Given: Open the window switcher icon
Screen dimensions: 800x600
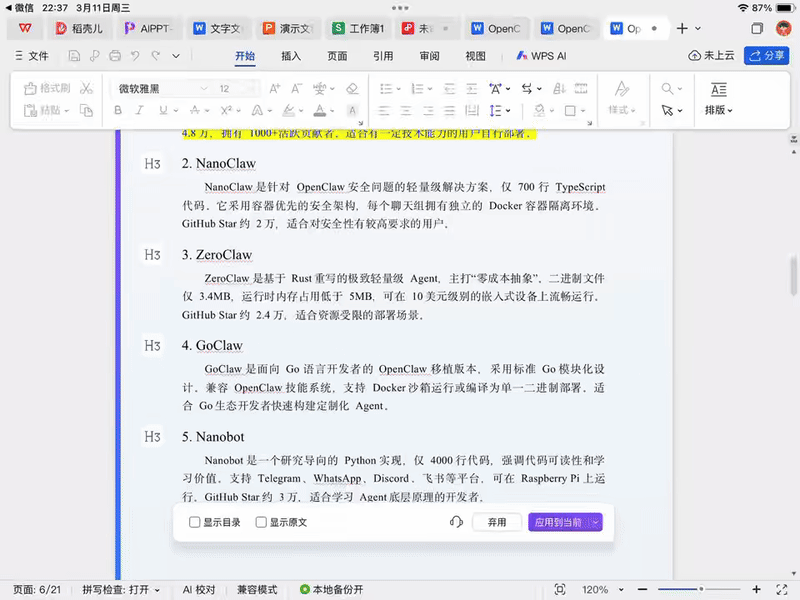Looking at the screenshot, I should (757, 29).
